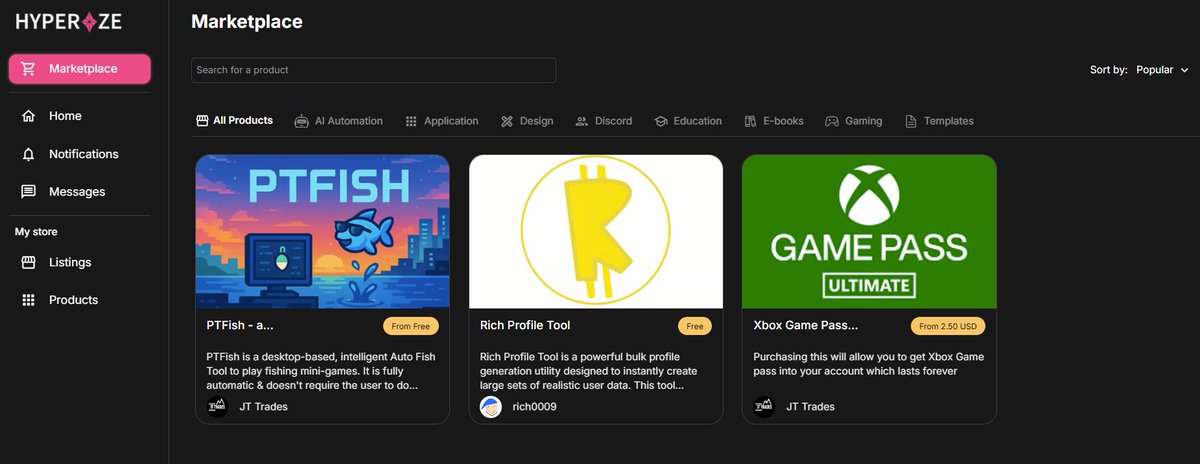Image resolution: width=1200 pixels, height=464 pixels.
Task: Switch to Education category
Action: click(688, 121)
